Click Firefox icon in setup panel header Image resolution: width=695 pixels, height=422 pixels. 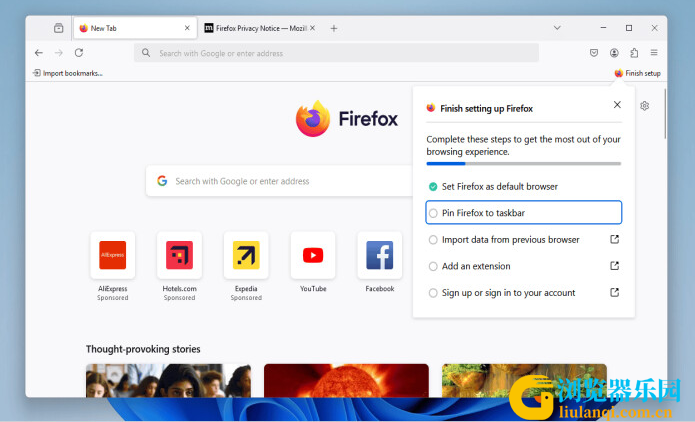[430, 108]
